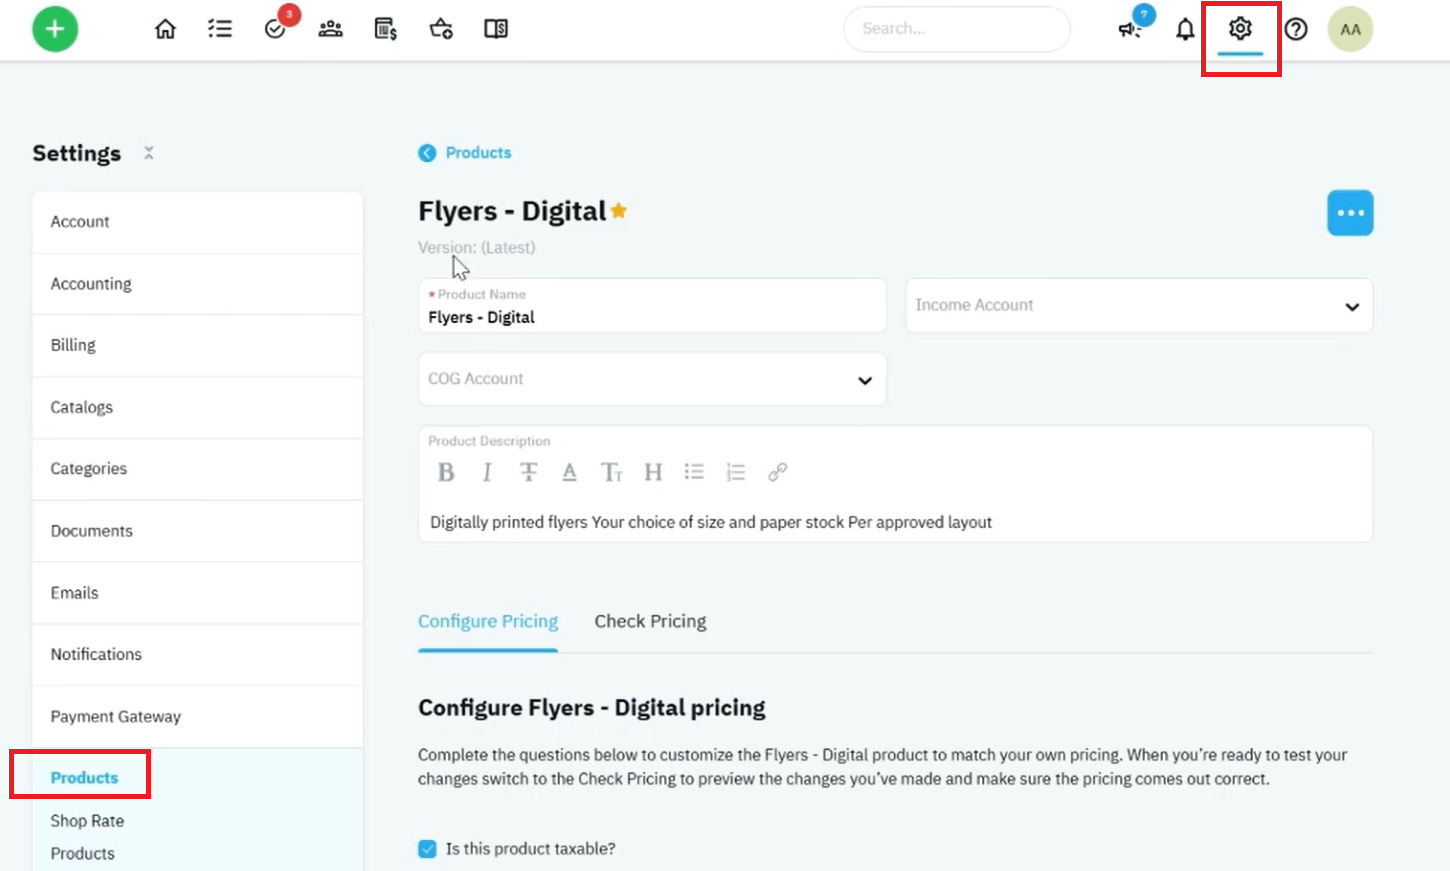Apply underline text formatting icon
Screen dimensions: 1450x871
[x=569, y=472]
